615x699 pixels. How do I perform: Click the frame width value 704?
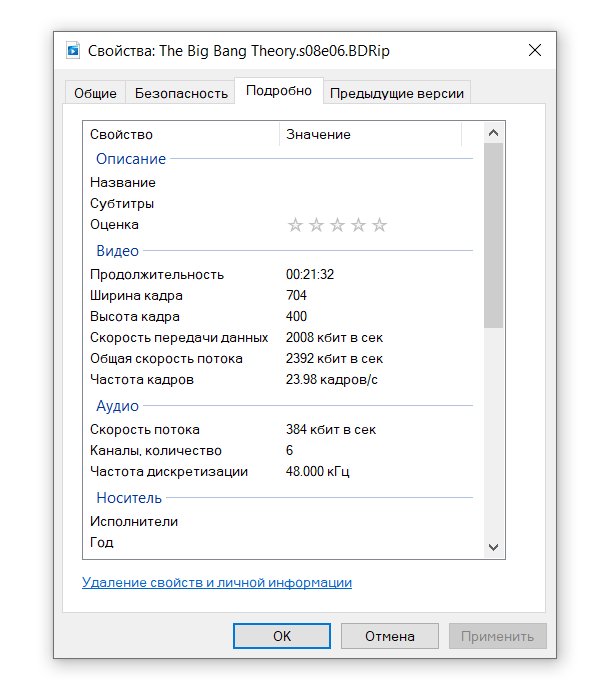pyautogui.click(x=296, y=295)
